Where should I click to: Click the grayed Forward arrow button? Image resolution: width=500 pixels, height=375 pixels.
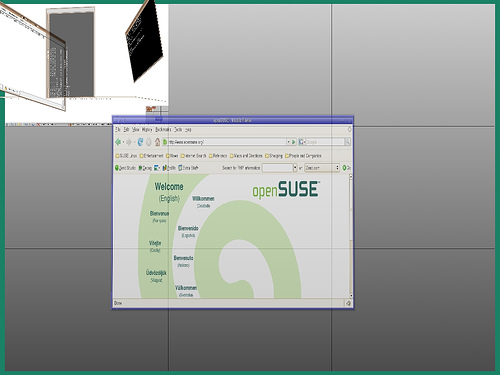(129, 142)
